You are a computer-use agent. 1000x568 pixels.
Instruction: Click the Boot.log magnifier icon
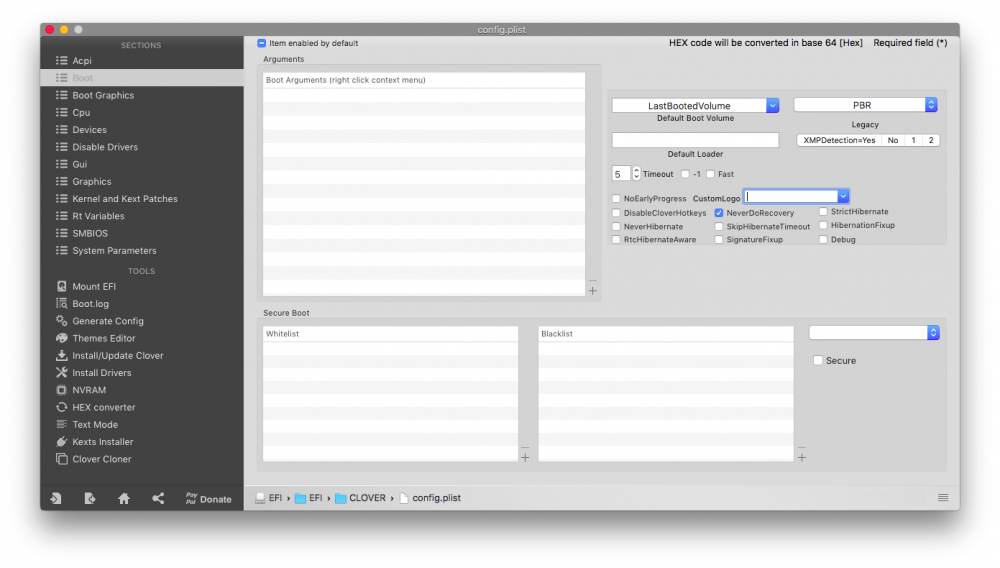point(61,303)
